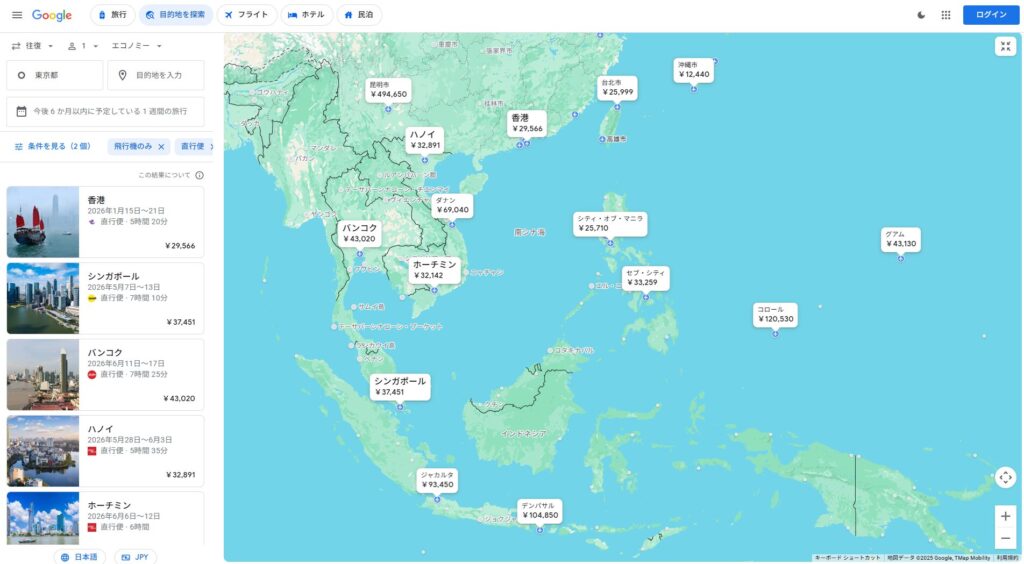The height and width of the screenshot is (564, 1024).
Task: Click the info icon next to この結果について
Action: pos(199,175)
